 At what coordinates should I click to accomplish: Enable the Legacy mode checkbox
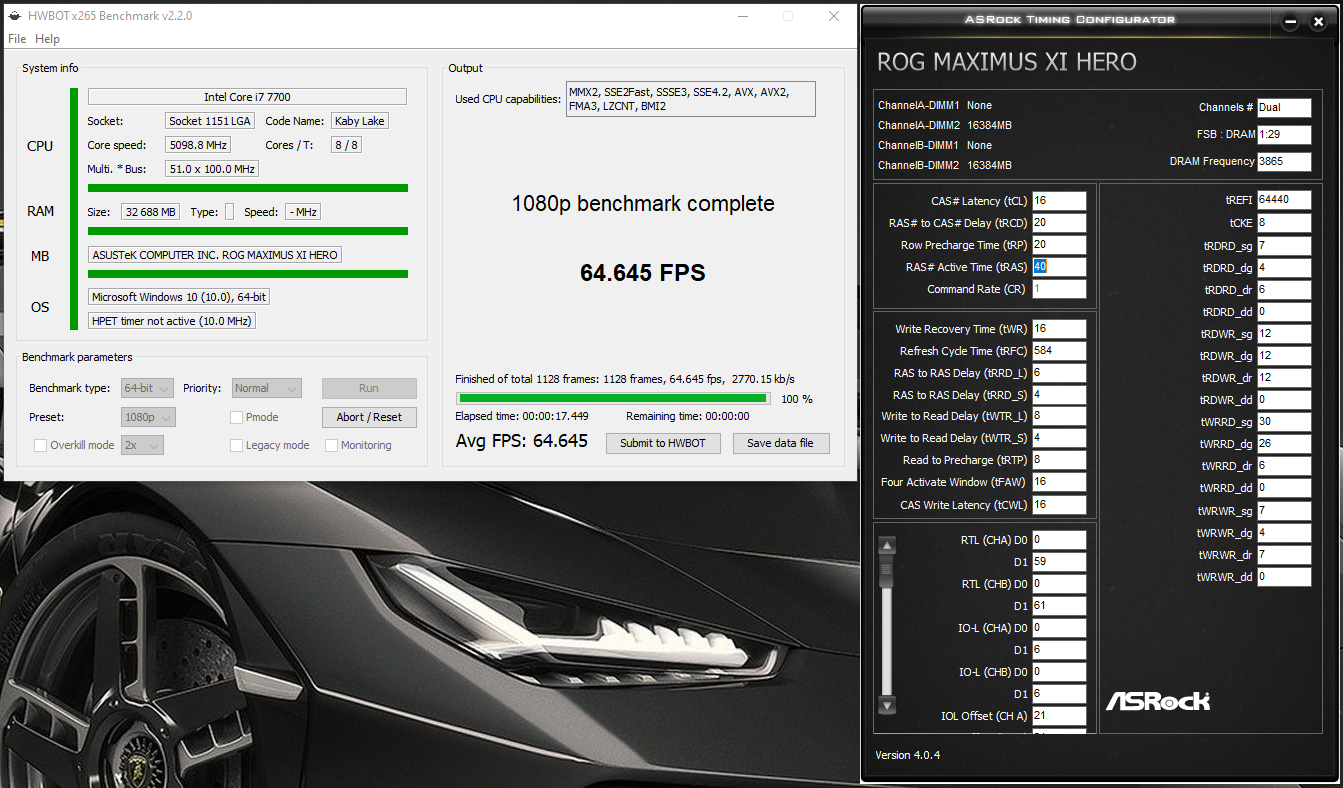coord(237,445)
